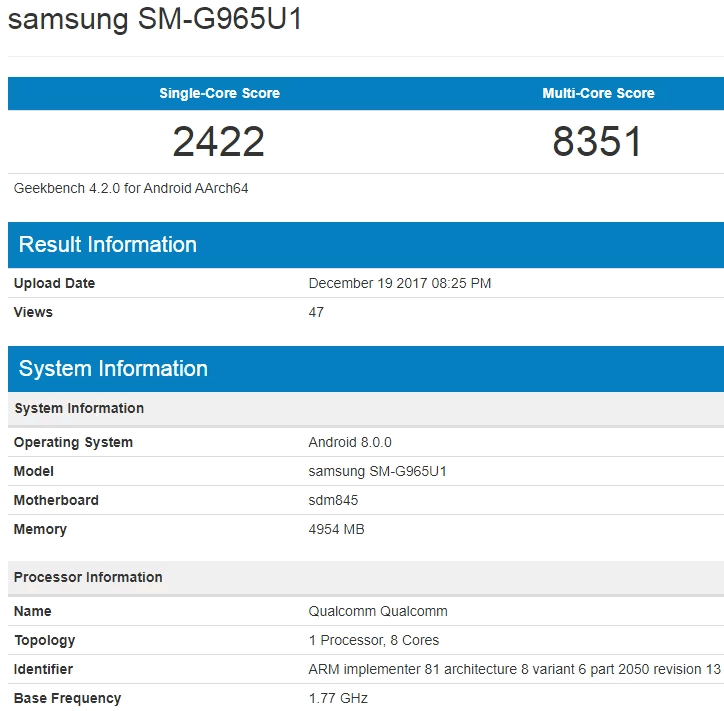Image resolution: width=724 pixels, height=711 pixels.
Task: Select the Qualcomm Qualcomm value
Action: [378, 611]
